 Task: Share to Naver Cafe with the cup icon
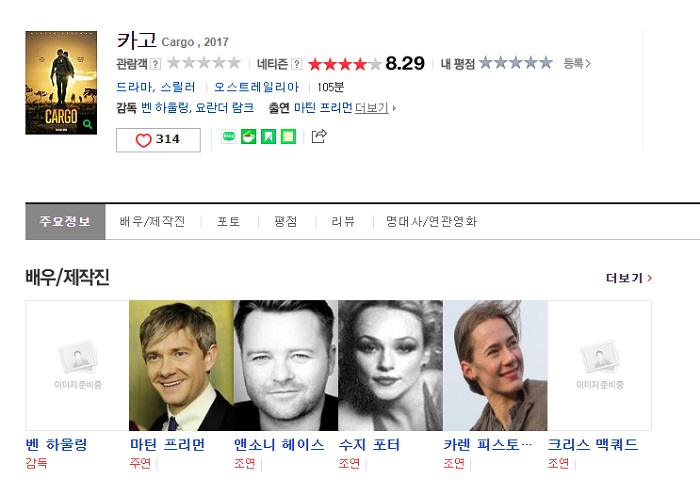point(248,136)
